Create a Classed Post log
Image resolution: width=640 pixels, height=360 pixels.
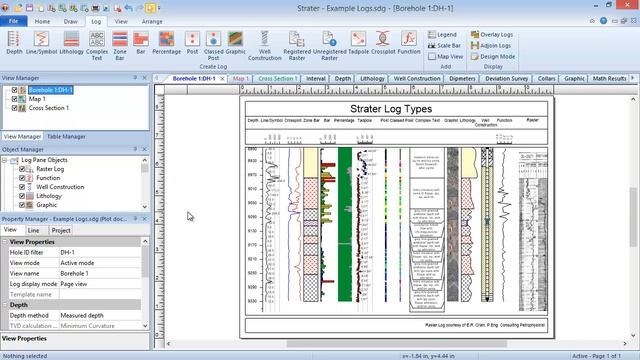tap(213, 46)
